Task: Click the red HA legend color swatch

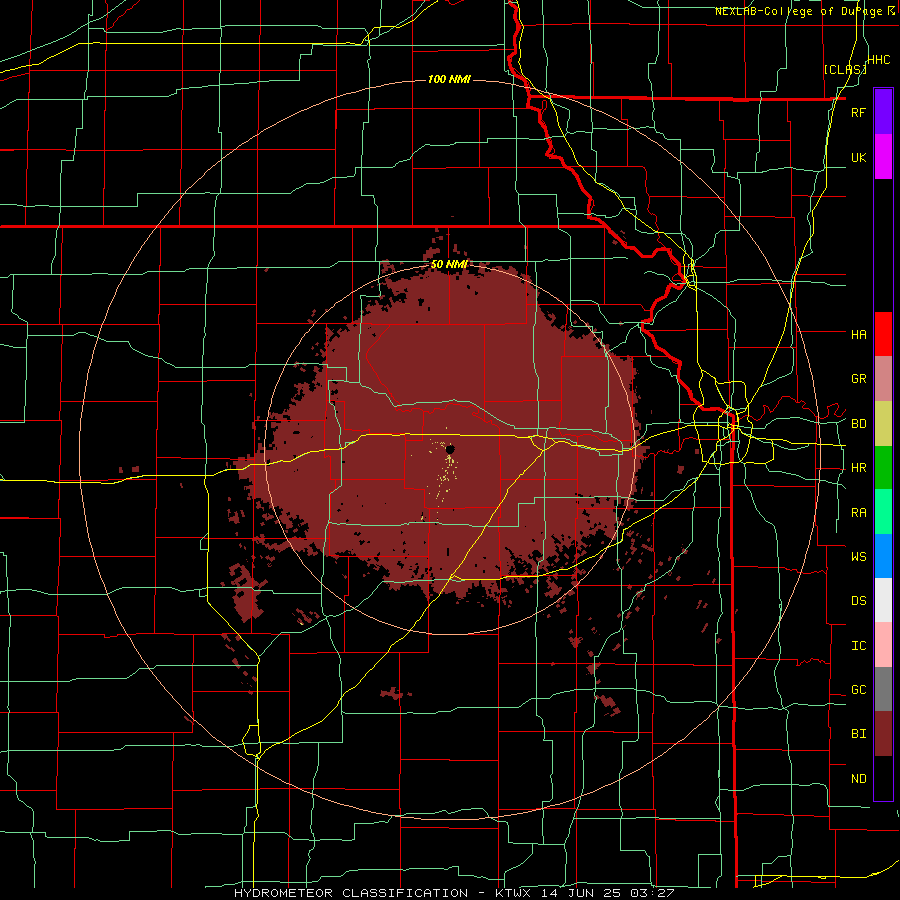Action: 883,334
